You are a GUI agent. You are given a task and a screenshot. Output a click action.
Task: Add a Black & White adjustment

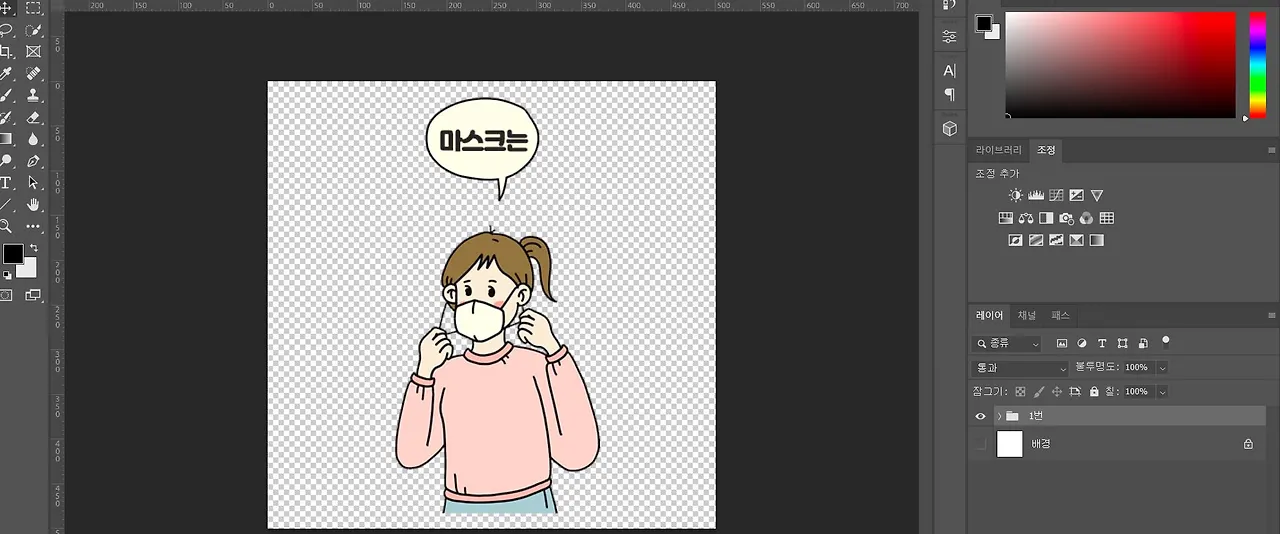tap(1046, 218)
